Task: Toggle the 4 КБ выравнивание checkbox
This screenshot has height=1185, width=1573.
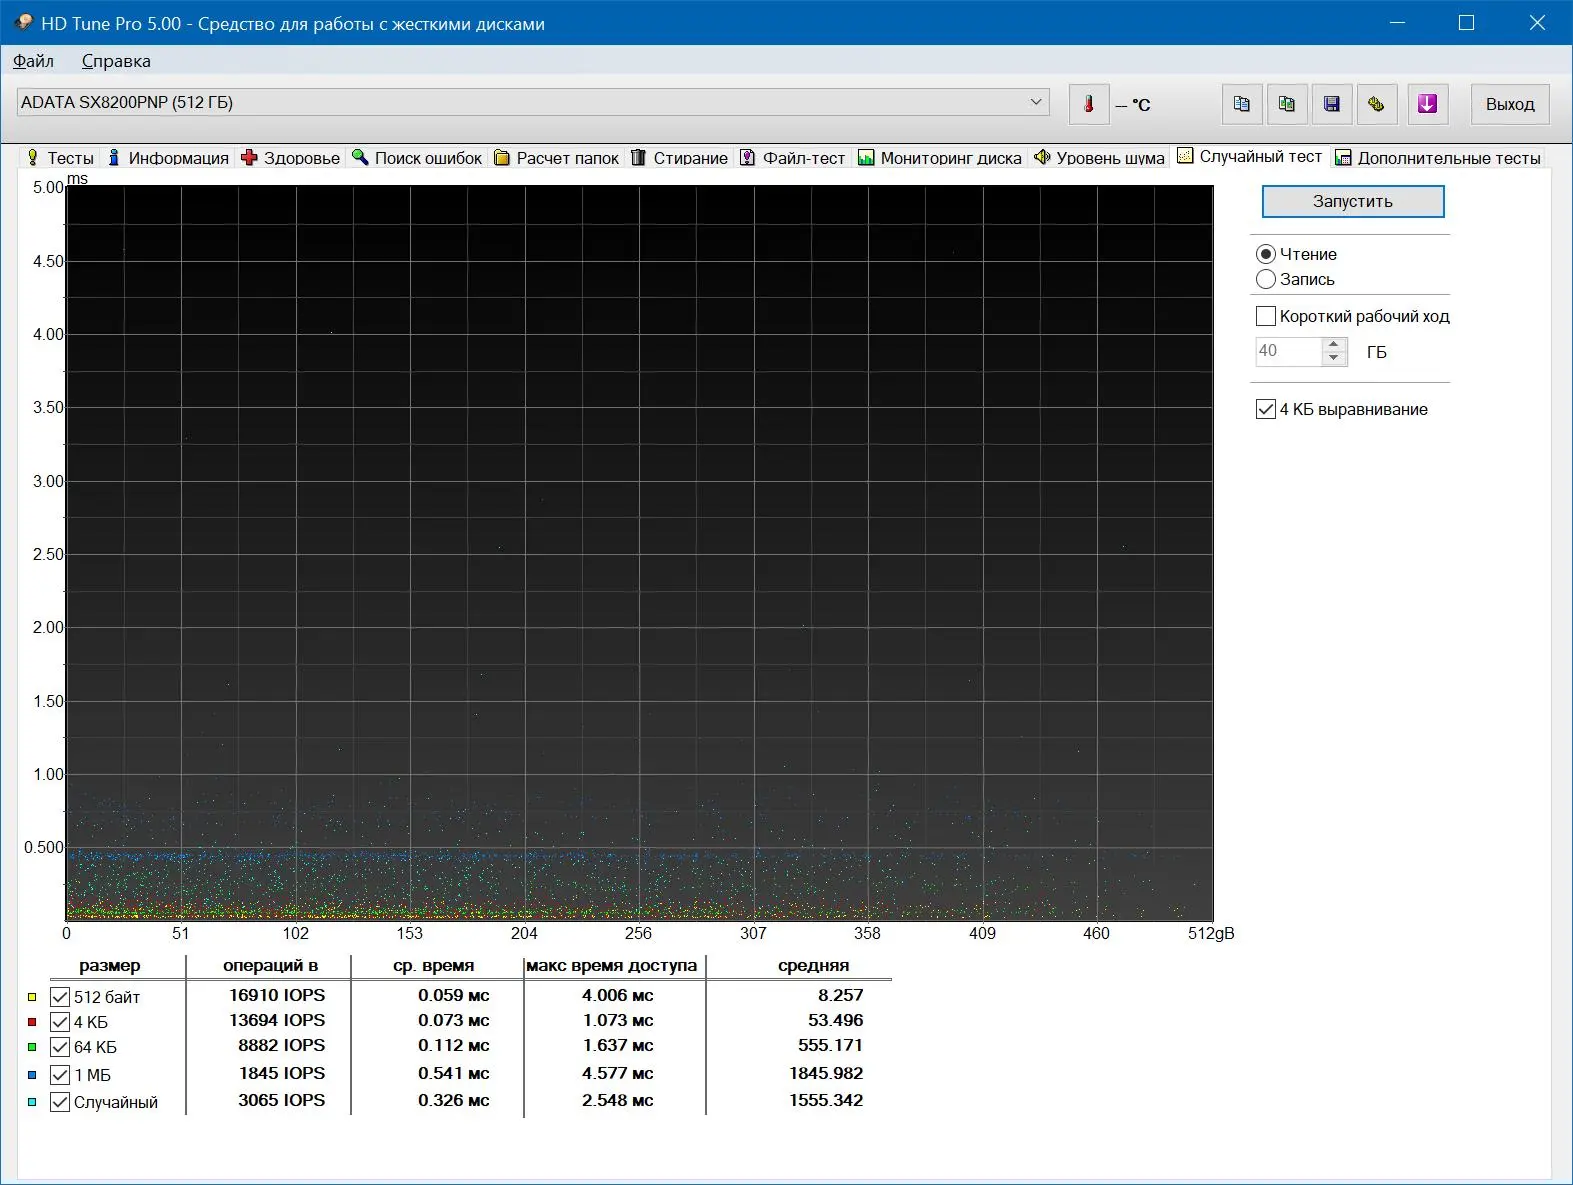Action: pyautogui.click(x=1266, y=409)
